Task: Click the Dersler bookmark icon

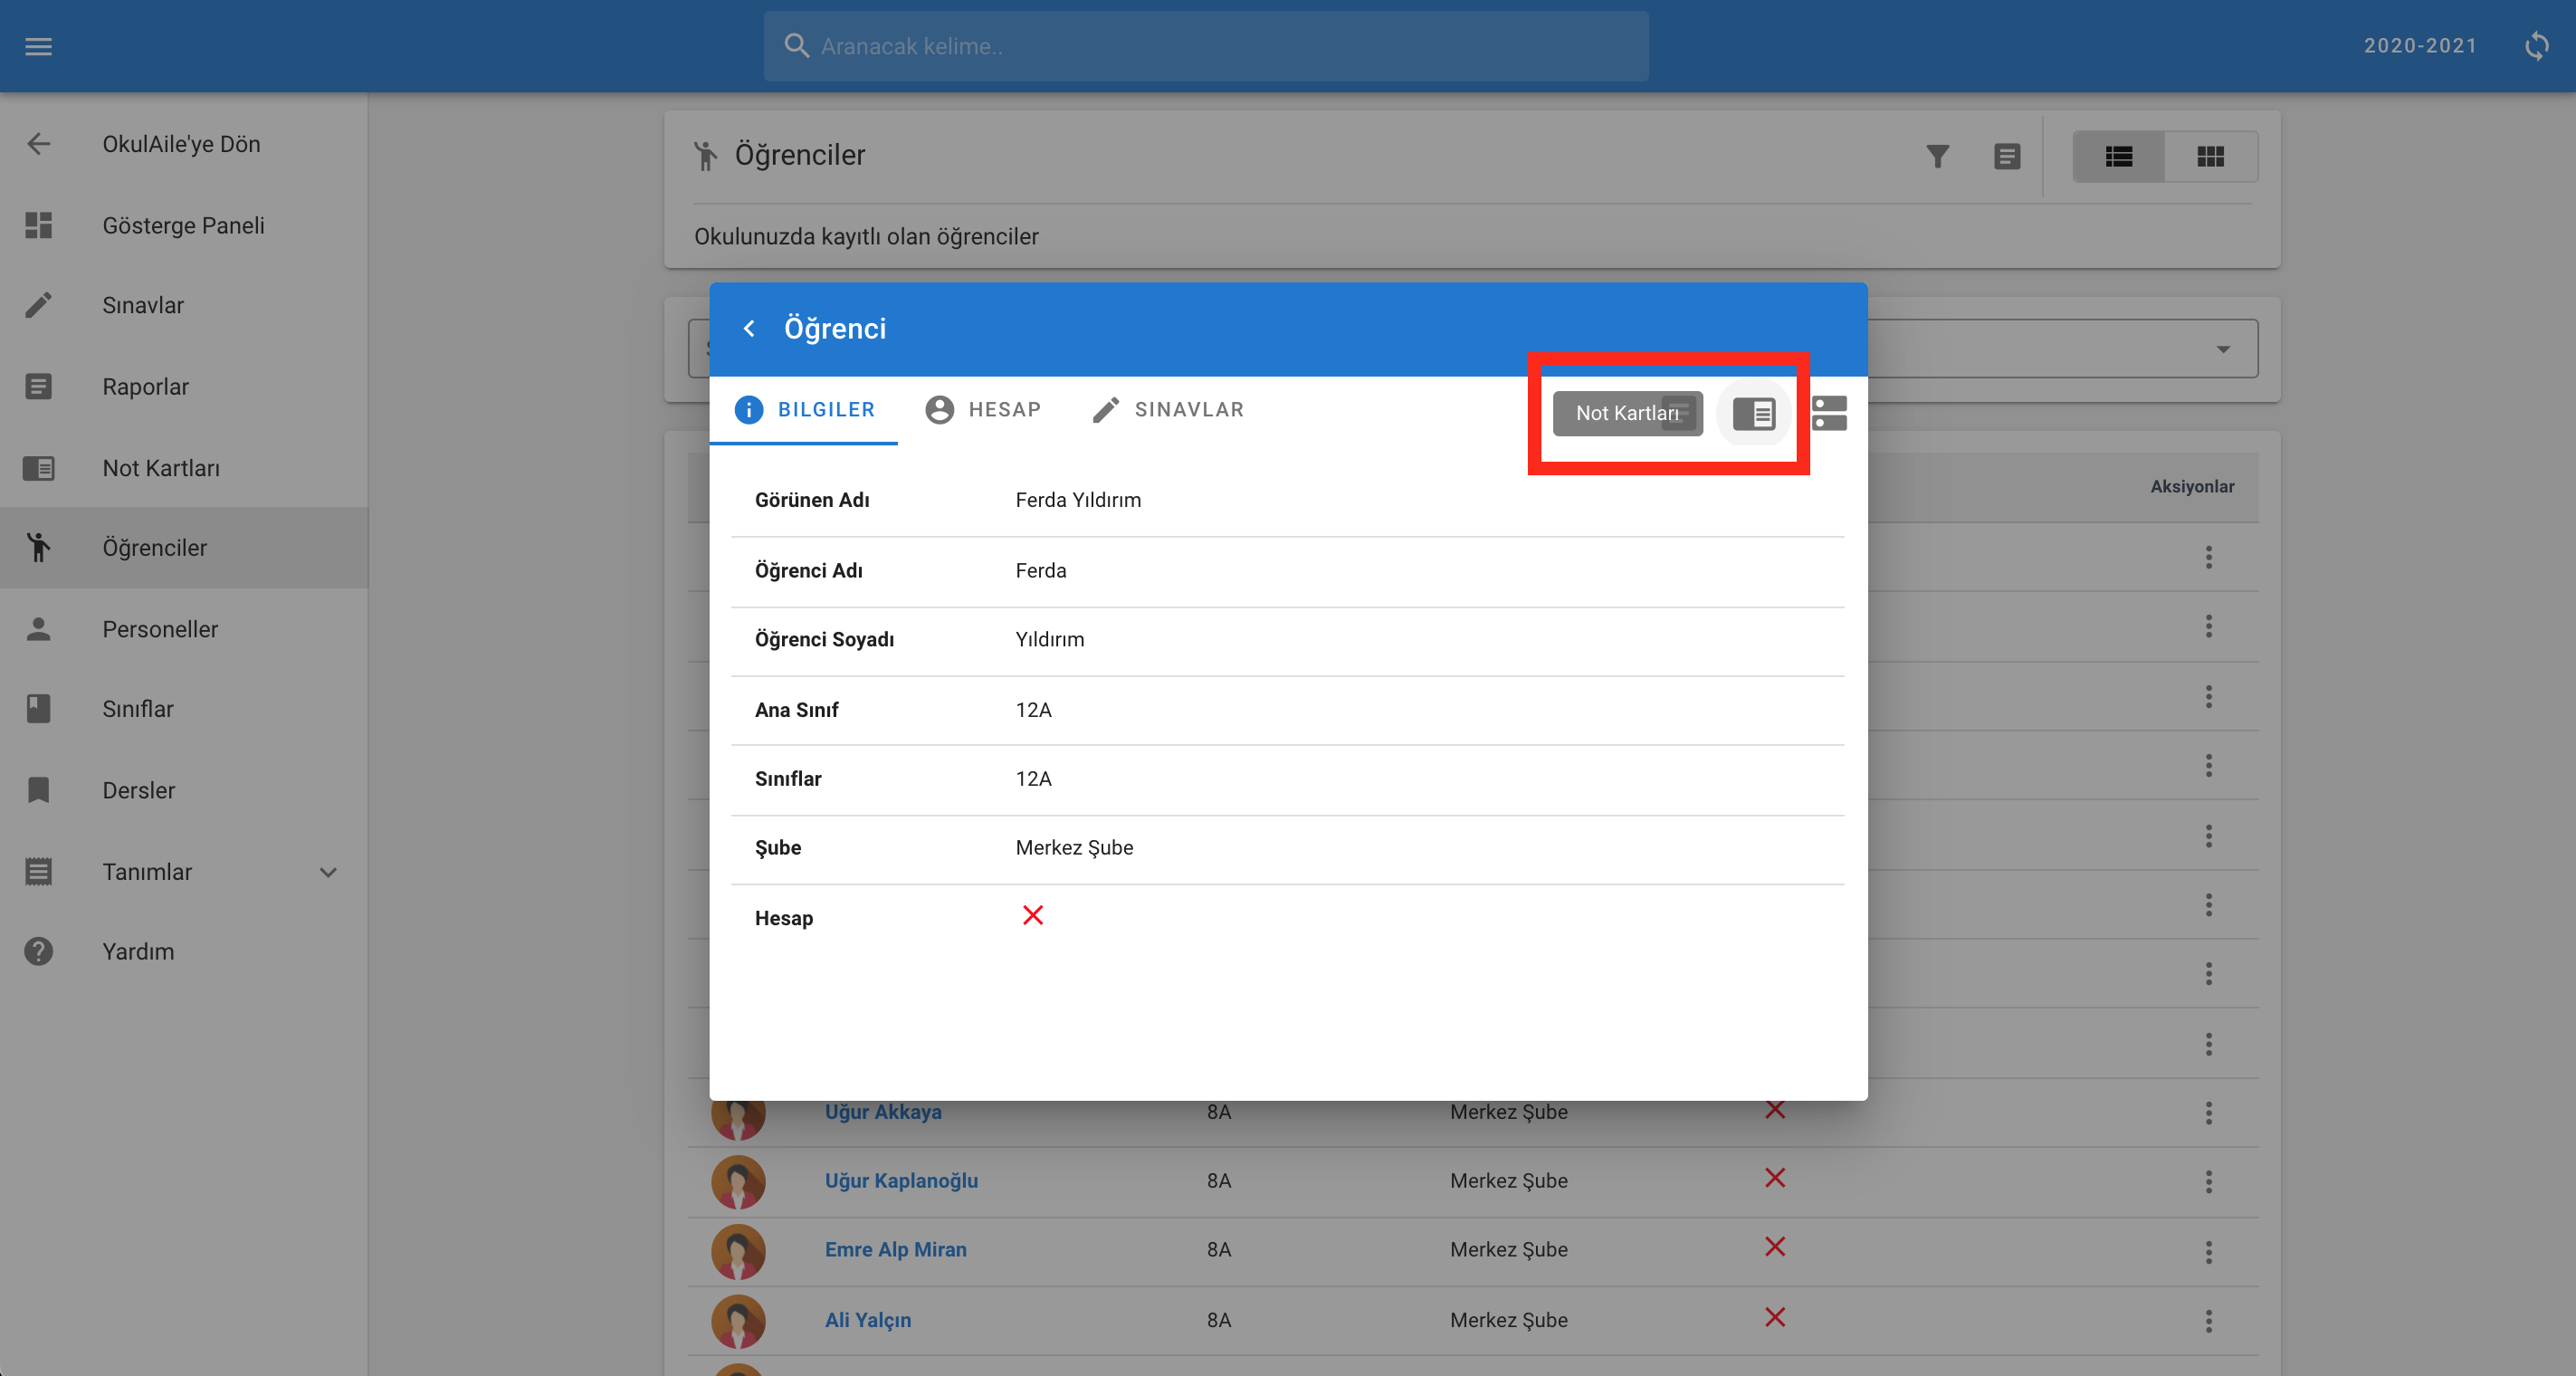Action: click(38, 790)
